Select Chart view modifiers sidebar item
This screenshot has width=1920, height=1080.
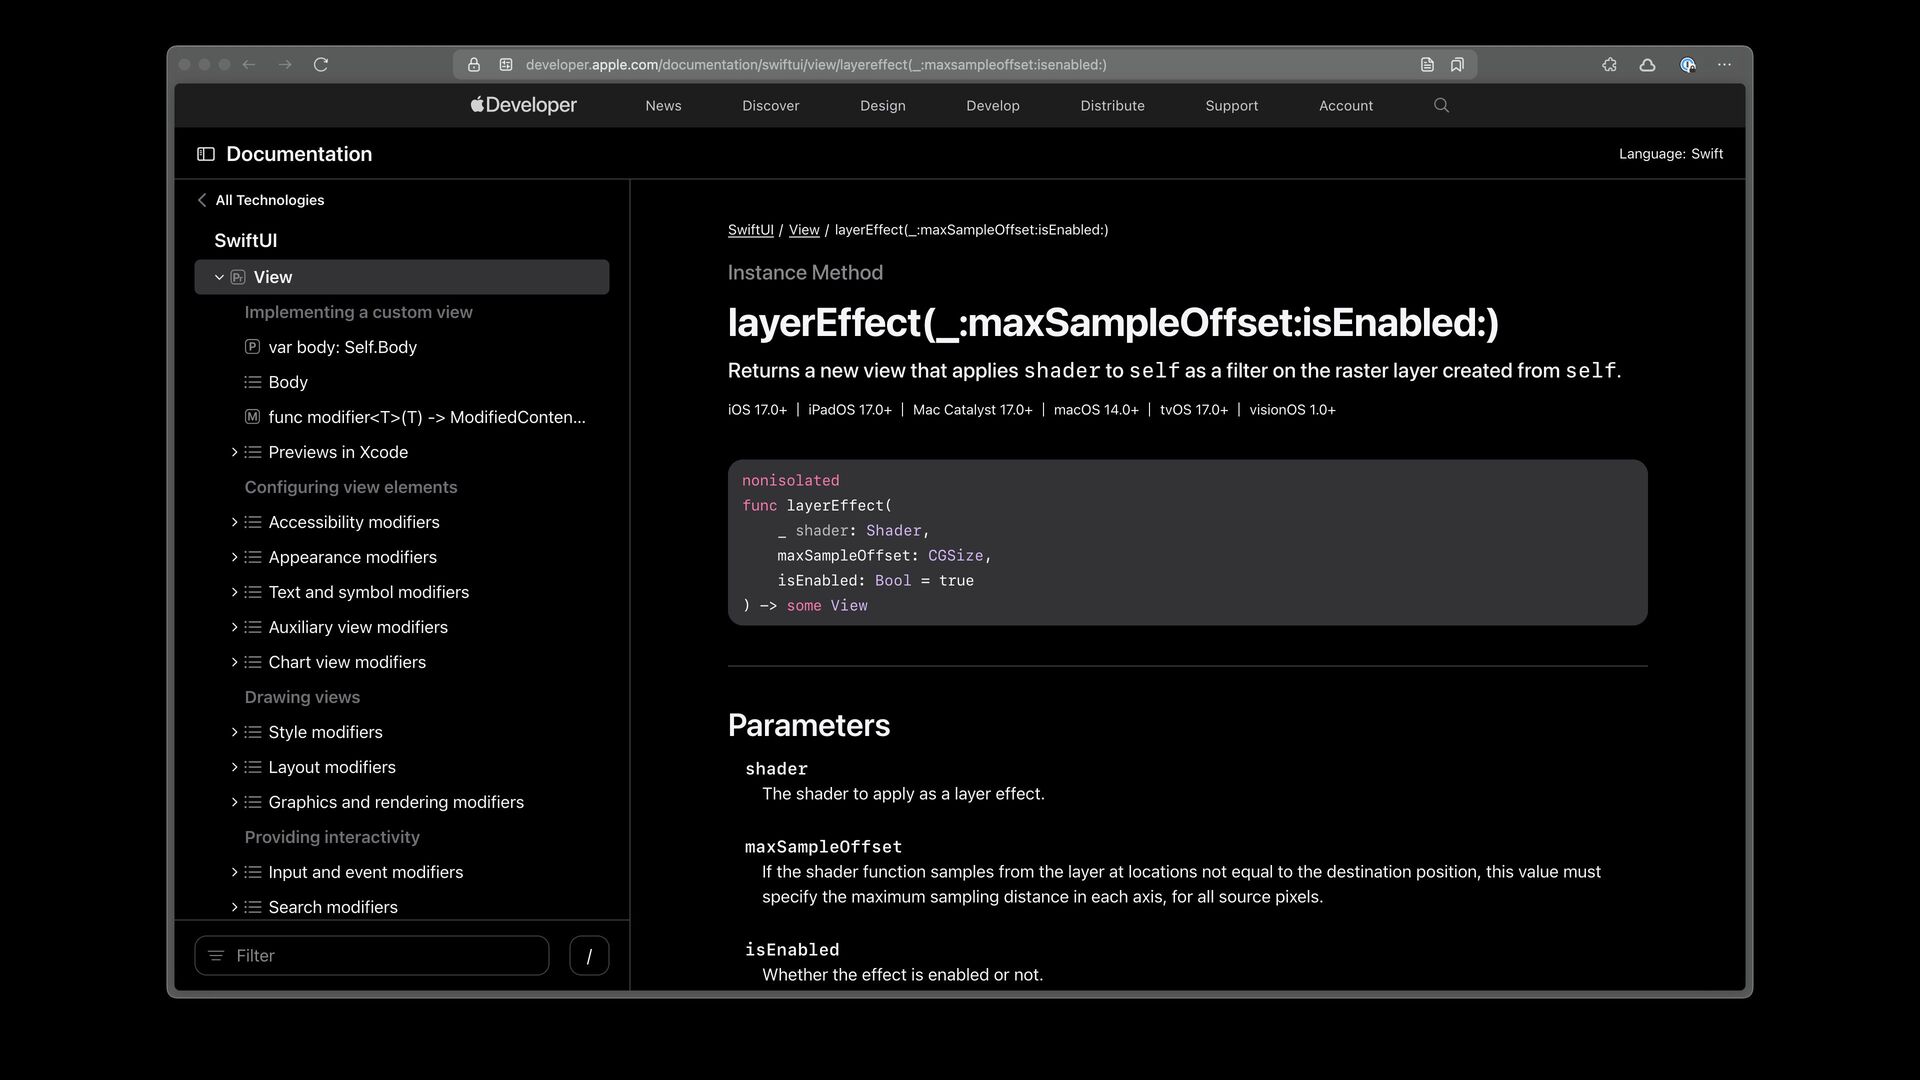[x=347, y=662]
